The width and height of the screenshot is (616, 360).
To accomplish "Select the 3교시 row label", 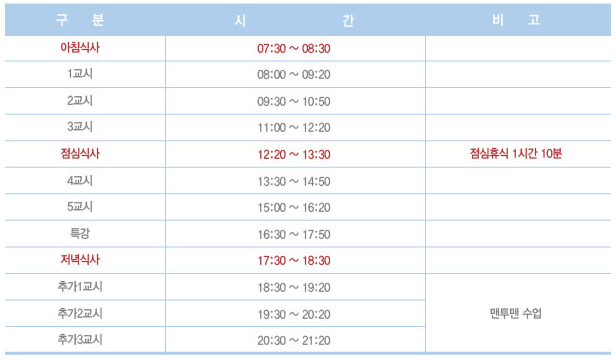I will (80, 127).
